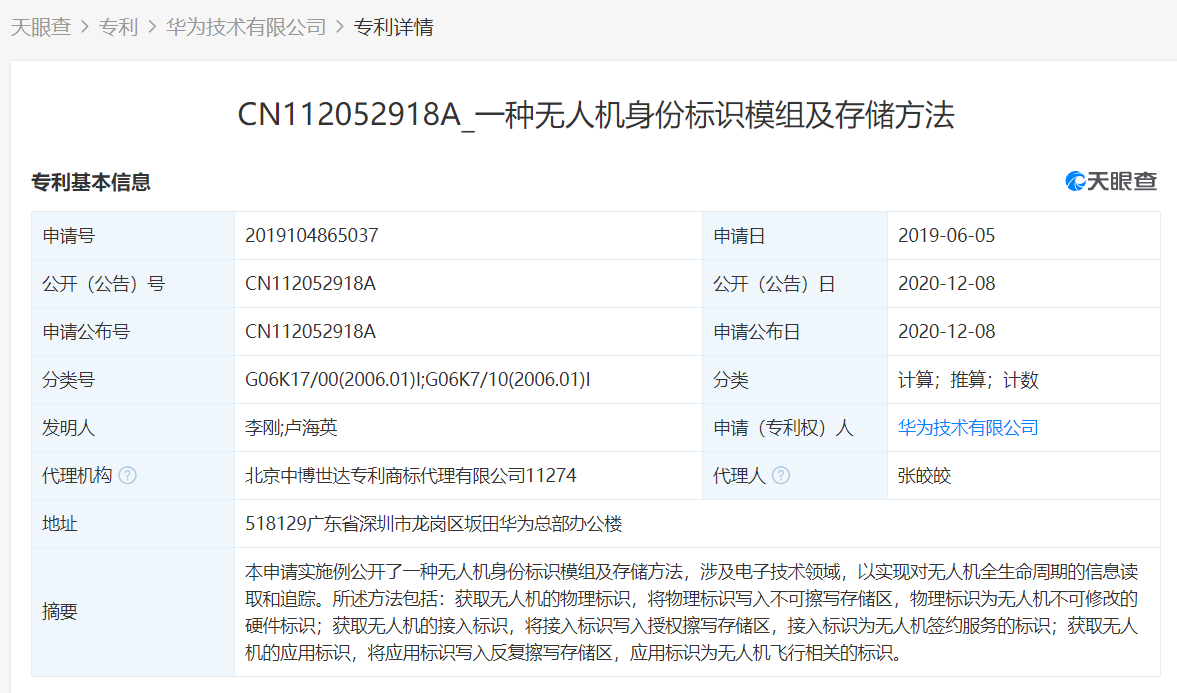The image size is (1177, 693).
Task: Open the 华为技术有限公司 applicant link
Action: 968,428
